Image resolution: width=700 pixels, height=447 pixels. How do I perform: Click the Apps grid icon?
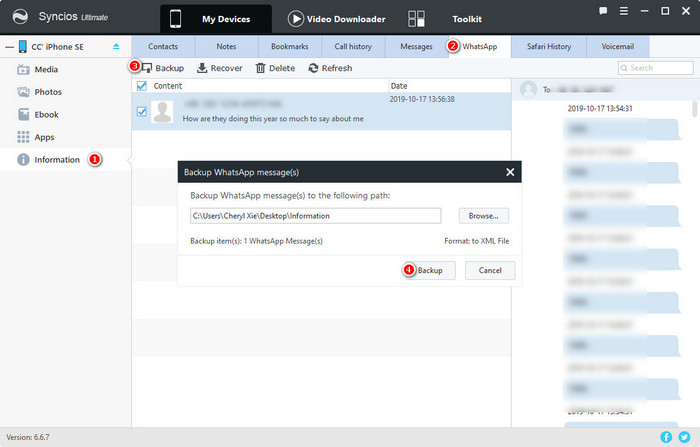(x=23, y=137)
